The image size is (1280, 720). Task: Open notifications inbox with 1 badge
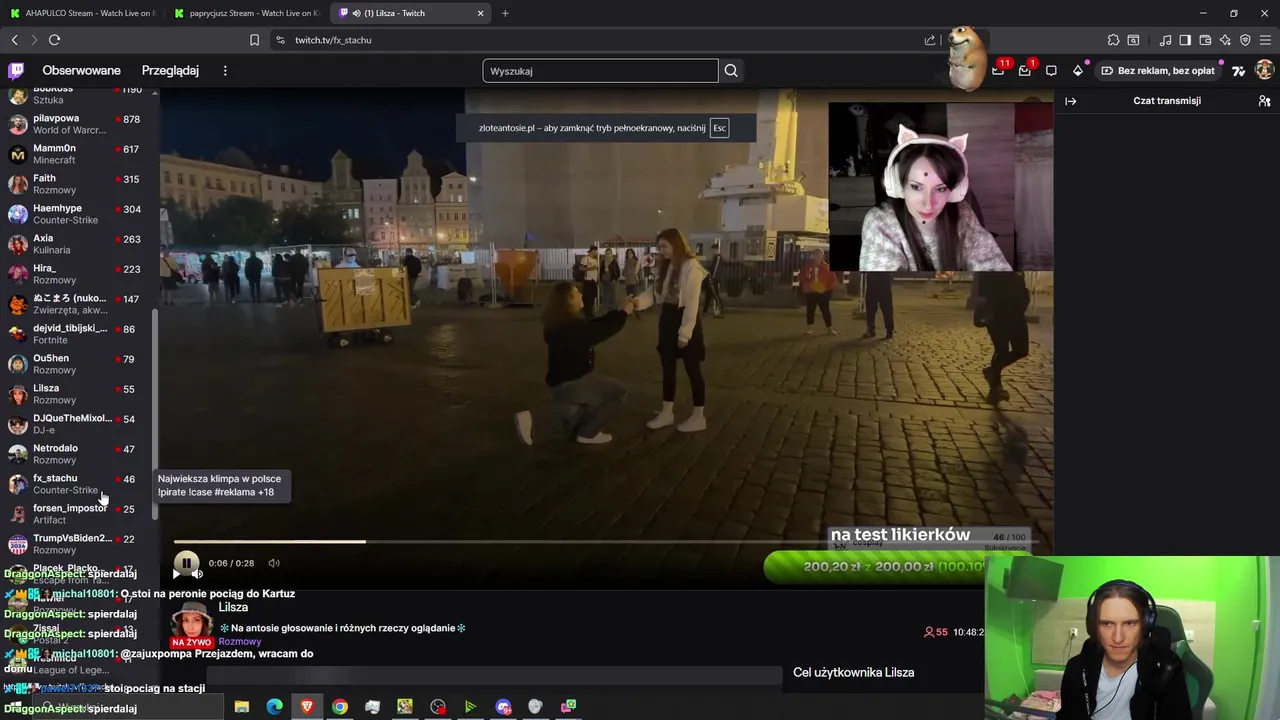(1025, 70)
